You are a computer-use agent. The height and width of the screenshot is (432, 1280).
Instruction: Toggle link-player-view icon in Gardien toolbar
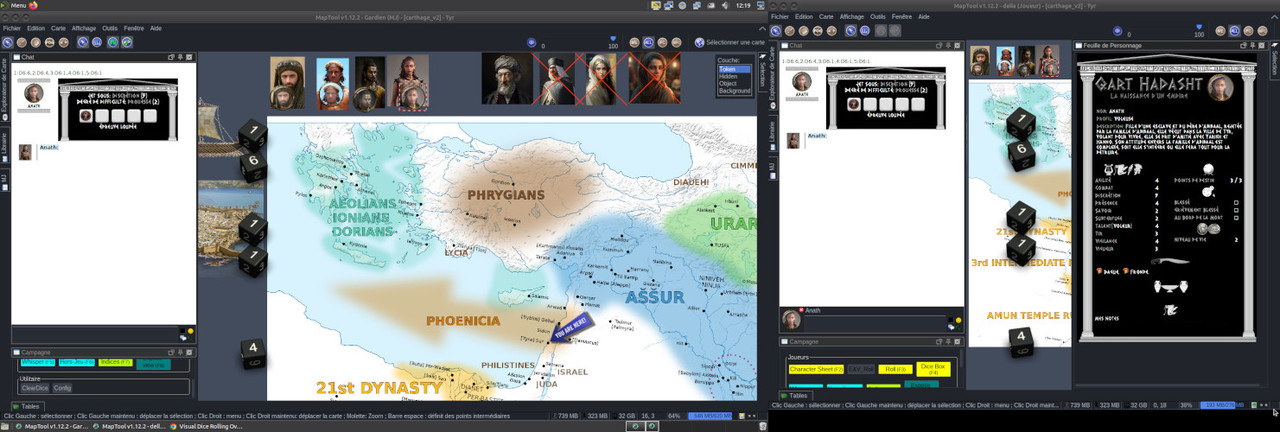pos(83,42)
